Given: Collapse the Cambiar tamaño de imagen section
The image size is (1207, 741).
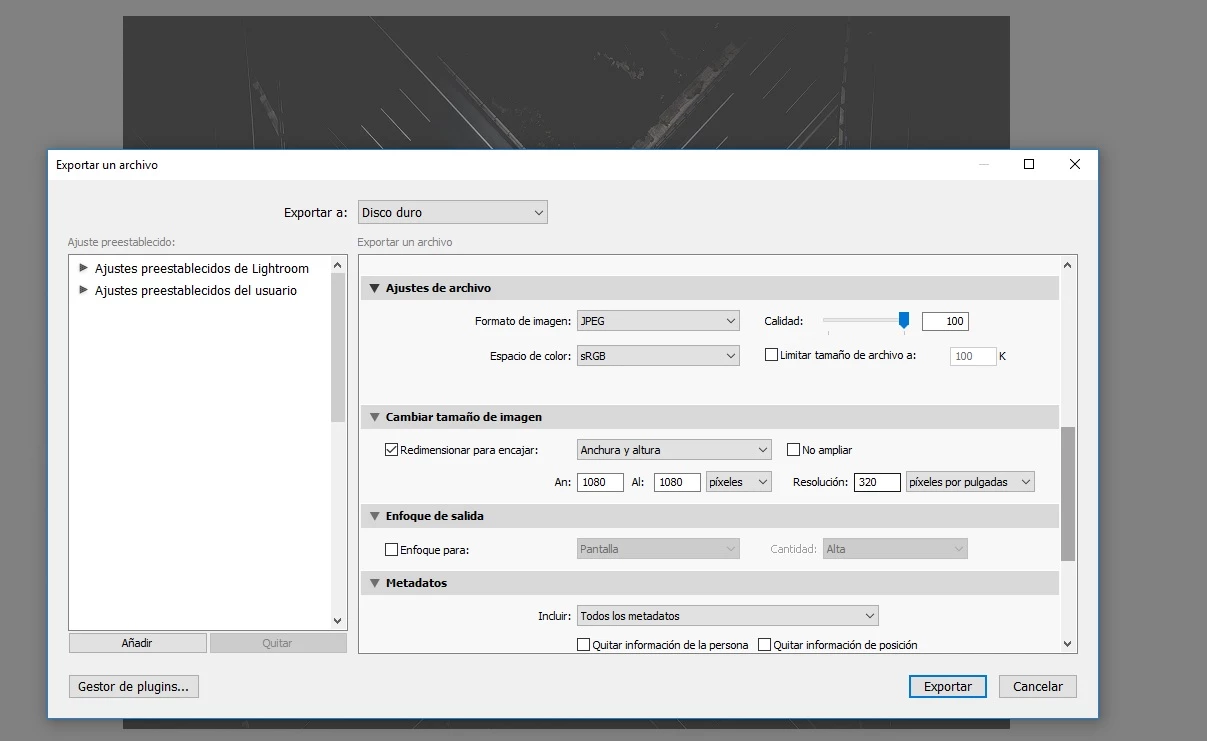Looking at the screenshot, I should click(x=375, y=417).
